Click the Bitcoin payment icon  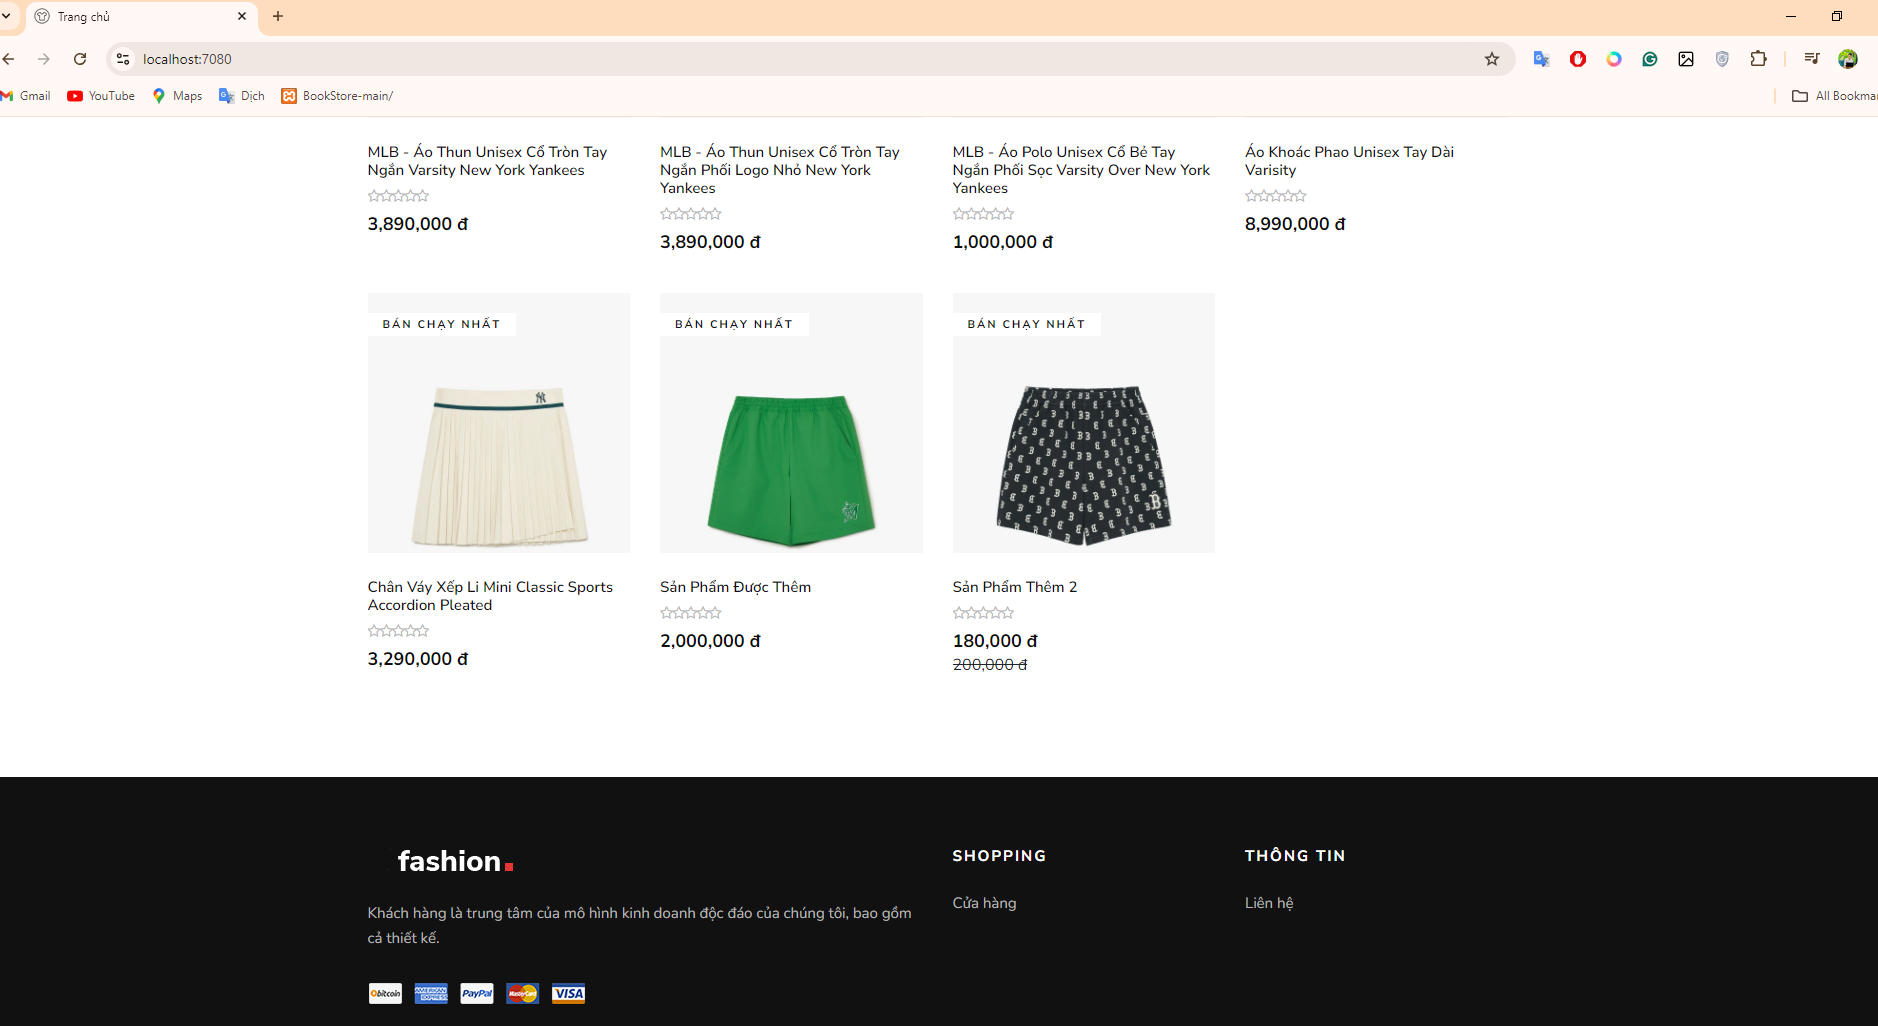385,993
